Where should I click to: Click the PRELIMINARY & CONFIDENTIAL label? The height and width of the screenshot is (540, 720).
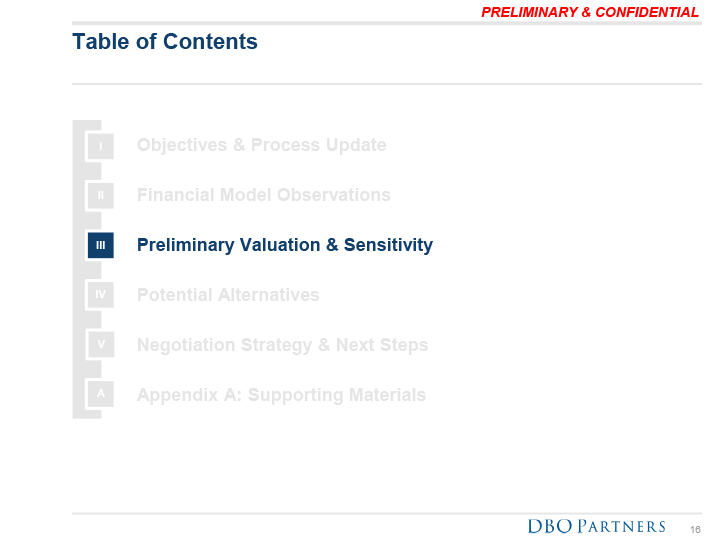click(590, 12)
